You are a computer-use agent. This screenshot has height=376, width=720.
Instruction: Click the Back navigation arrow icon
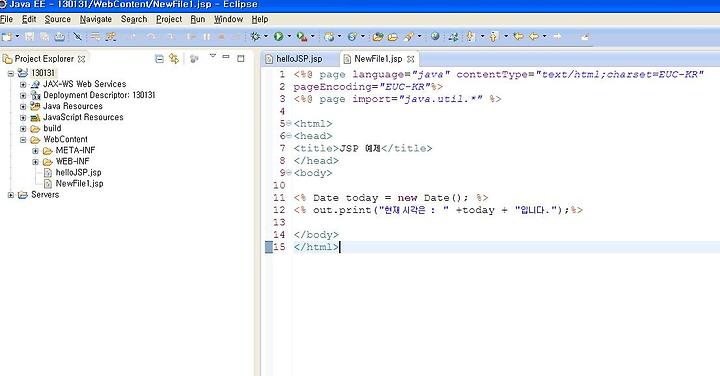534,36
